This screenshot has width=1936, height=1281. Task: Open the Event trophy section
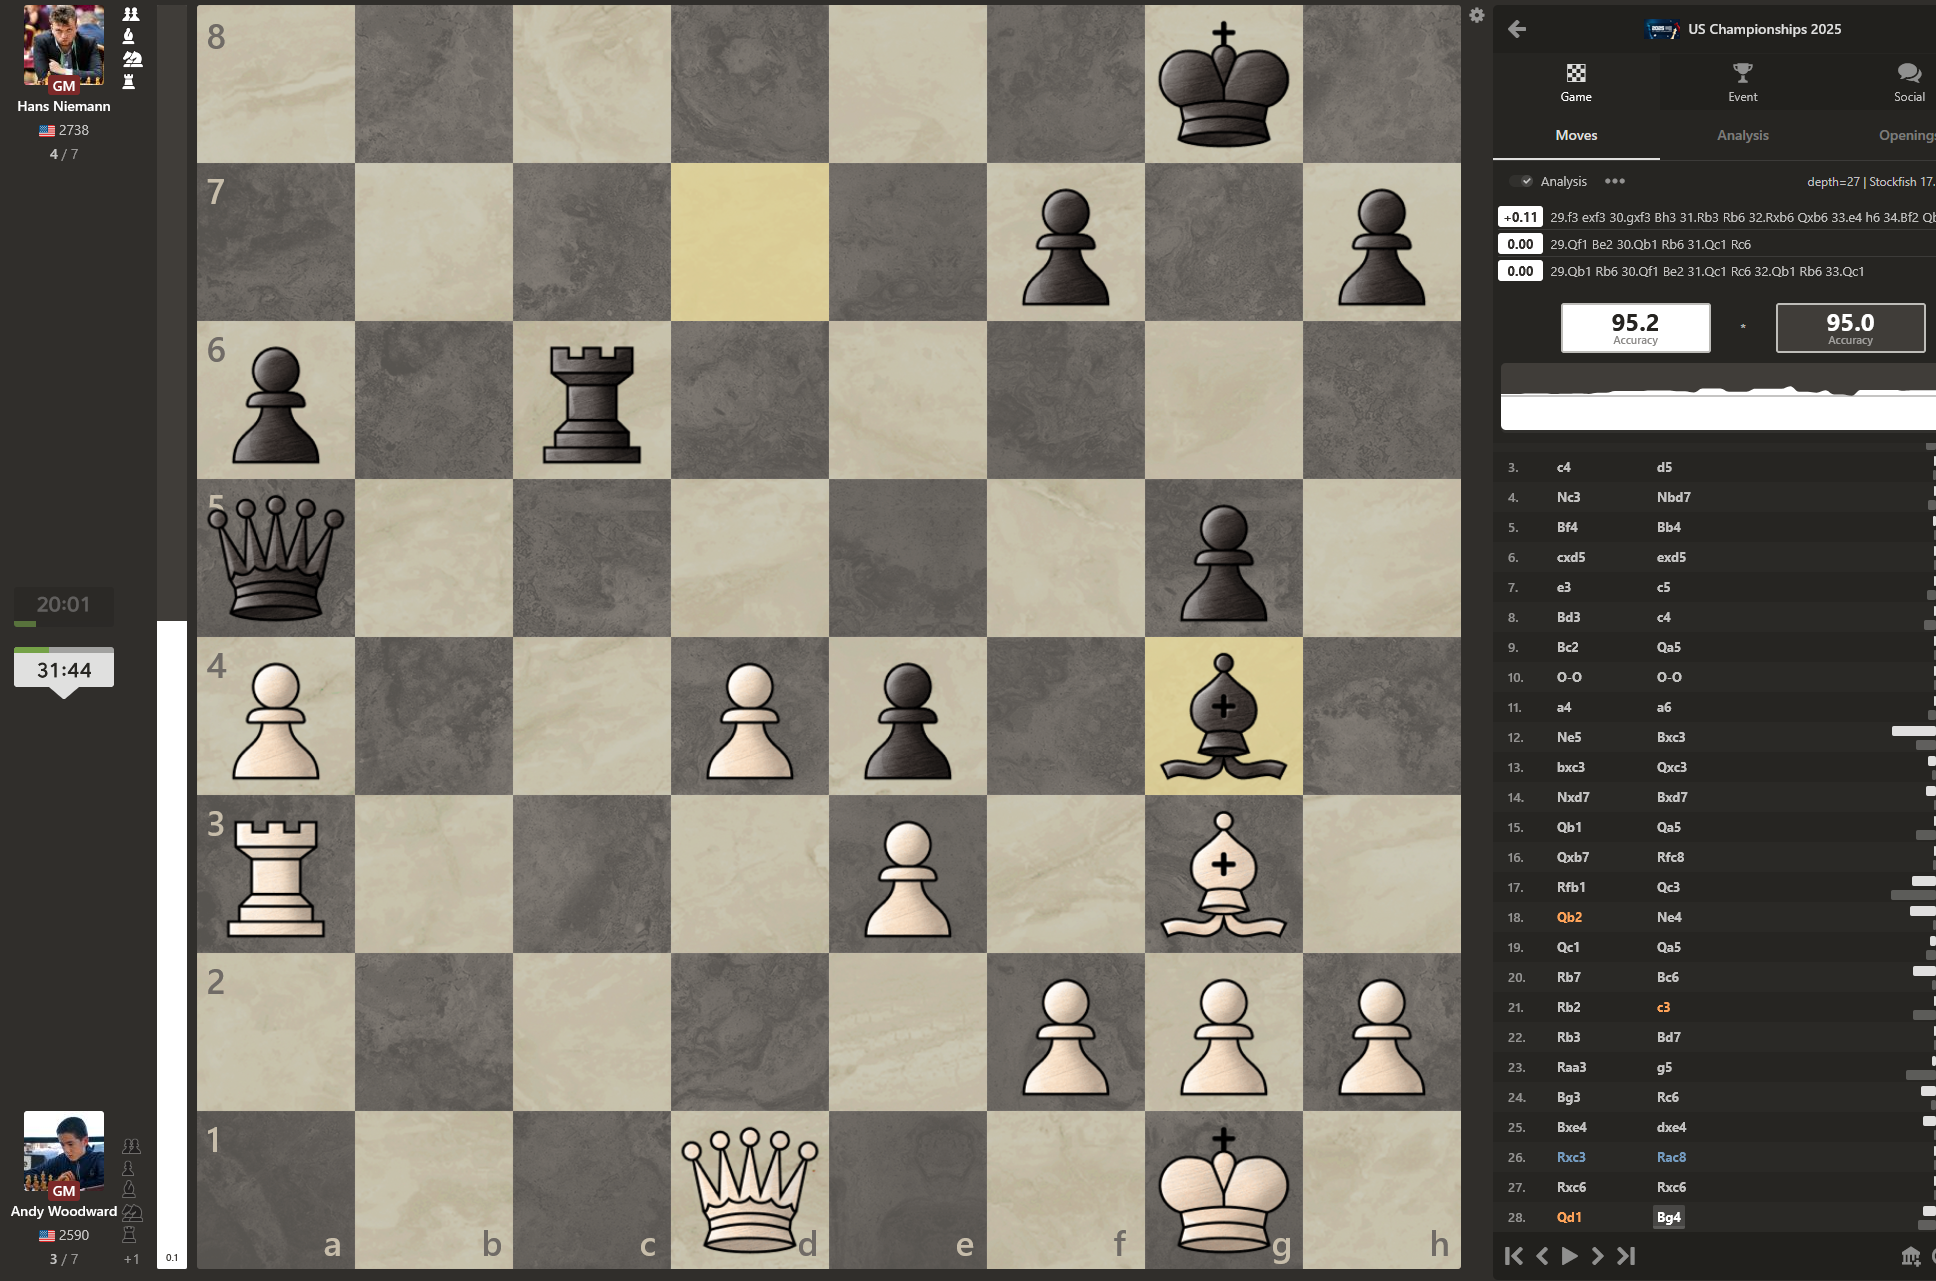coord(1742,82)
